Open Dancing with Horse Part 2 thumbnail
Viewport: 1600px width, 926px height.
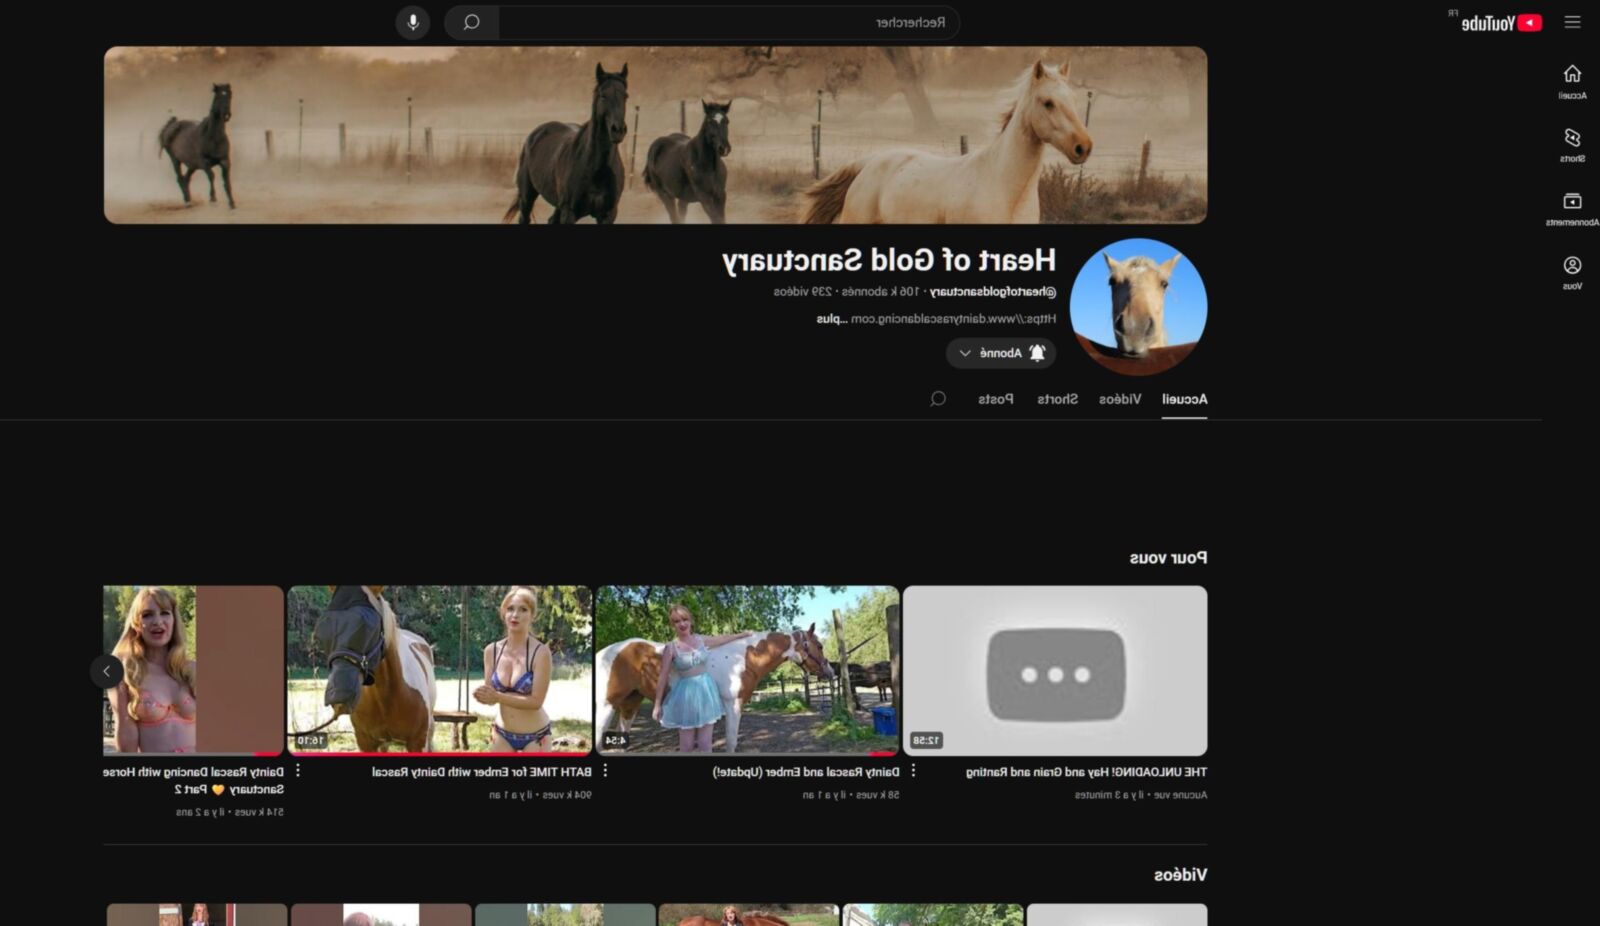[193, 670]
